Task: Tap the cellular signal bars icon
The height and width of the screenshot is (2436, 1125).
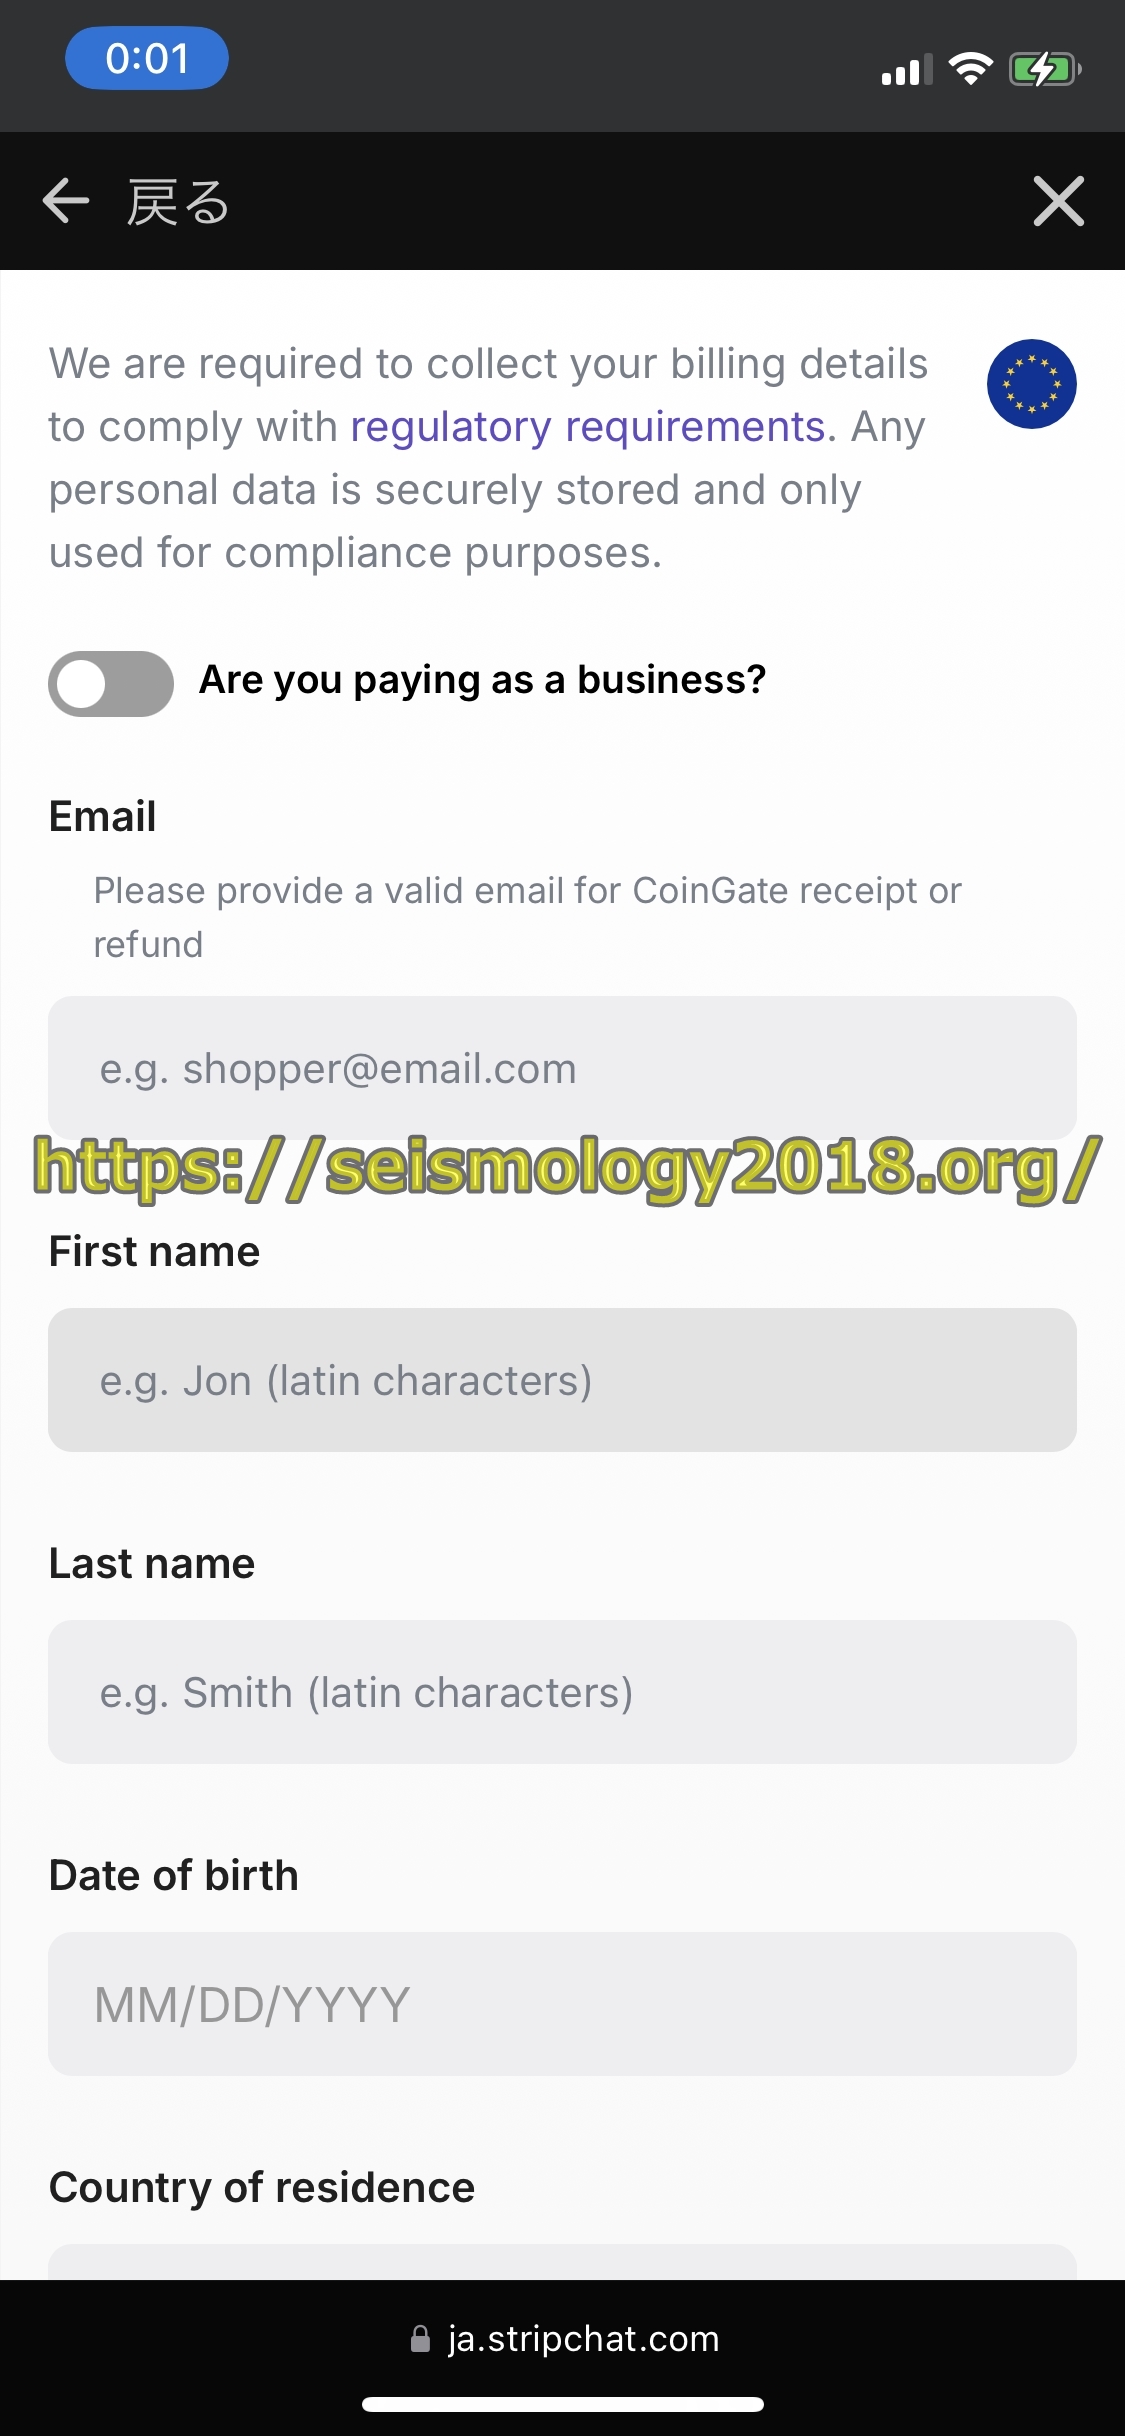Action: pos(907,69)
